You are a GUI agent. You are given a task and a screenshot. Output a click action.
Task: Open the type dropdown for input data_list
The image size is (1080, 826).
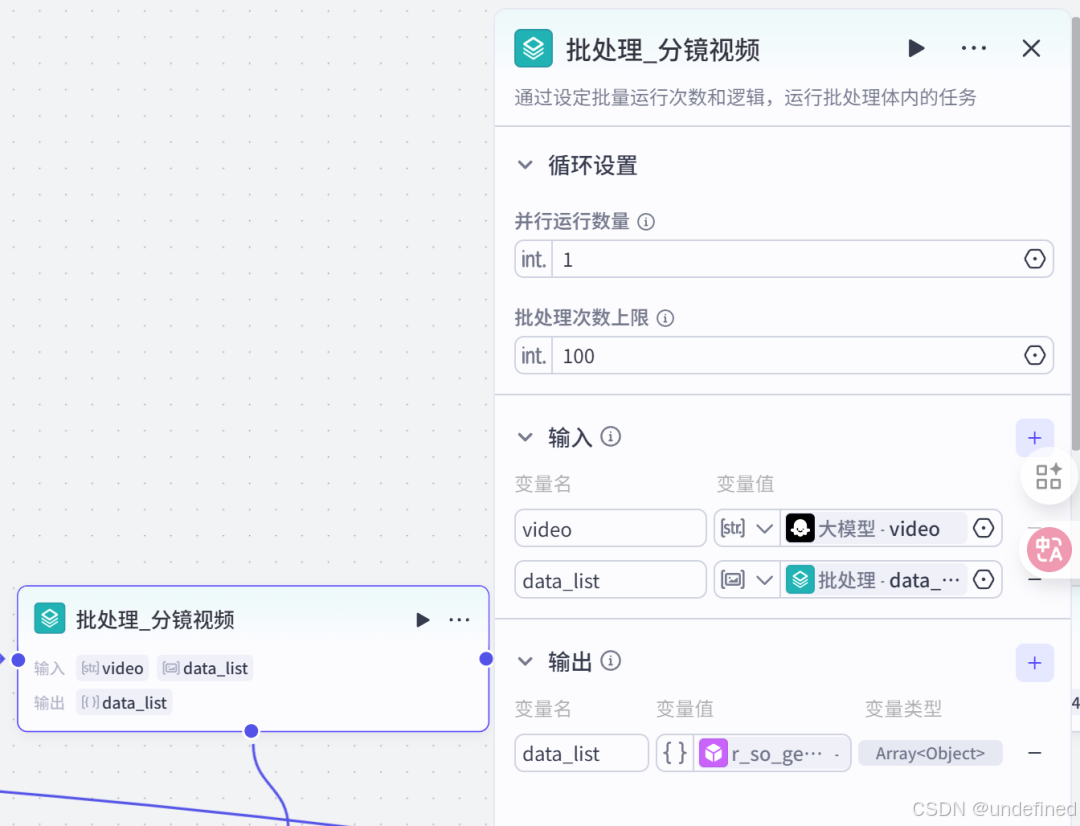[747, 580]
